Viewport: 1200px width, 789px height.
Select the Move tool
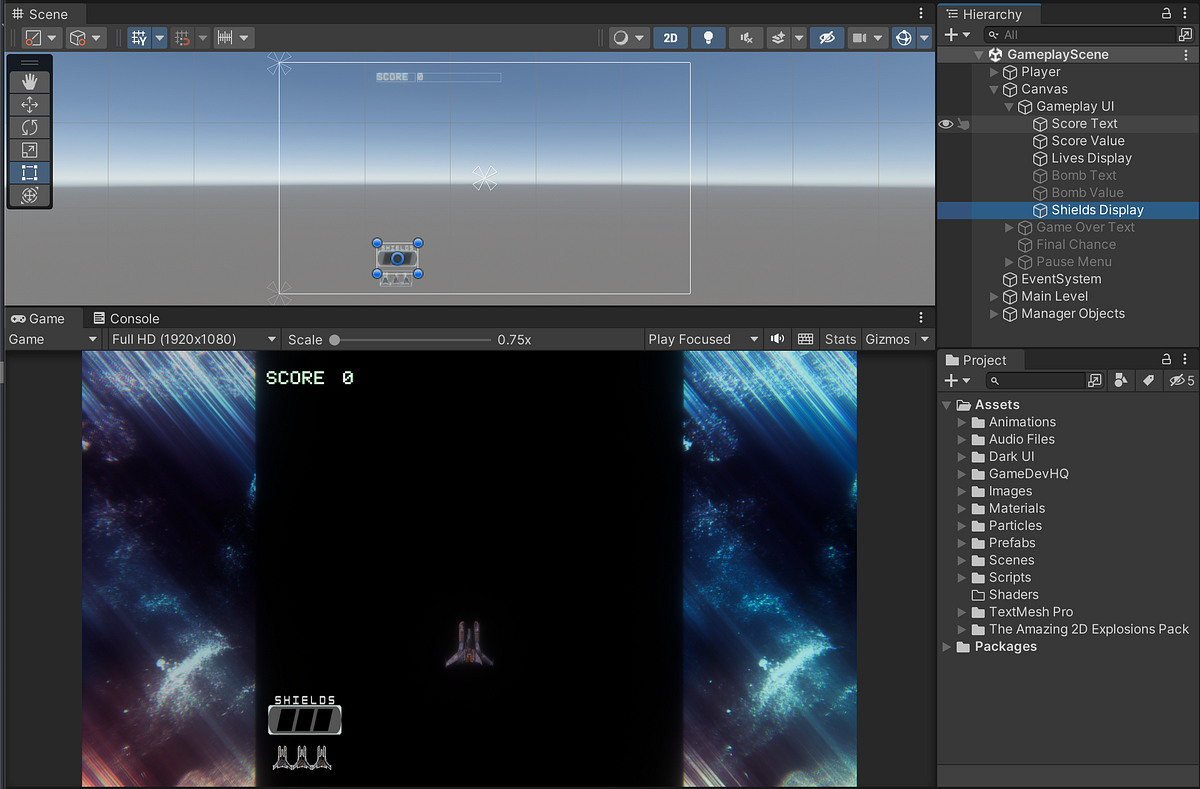coord(29,104)
